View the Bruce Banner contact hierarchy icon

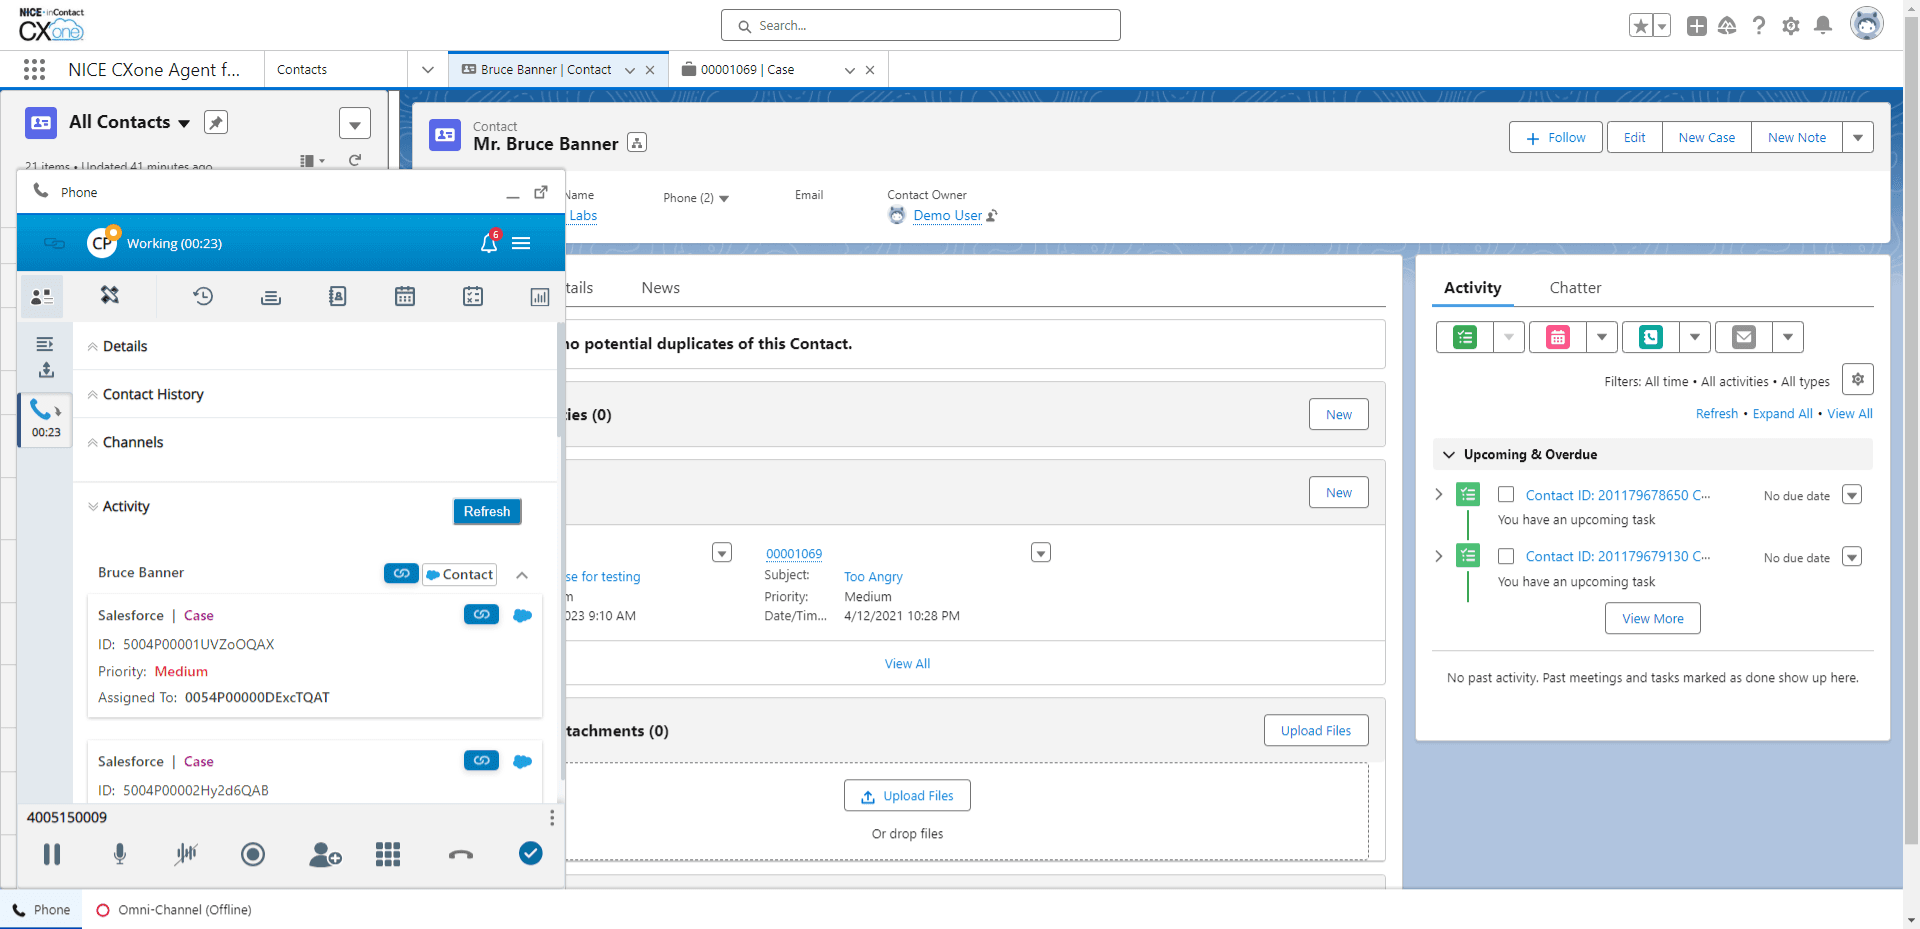click(637, 143)
